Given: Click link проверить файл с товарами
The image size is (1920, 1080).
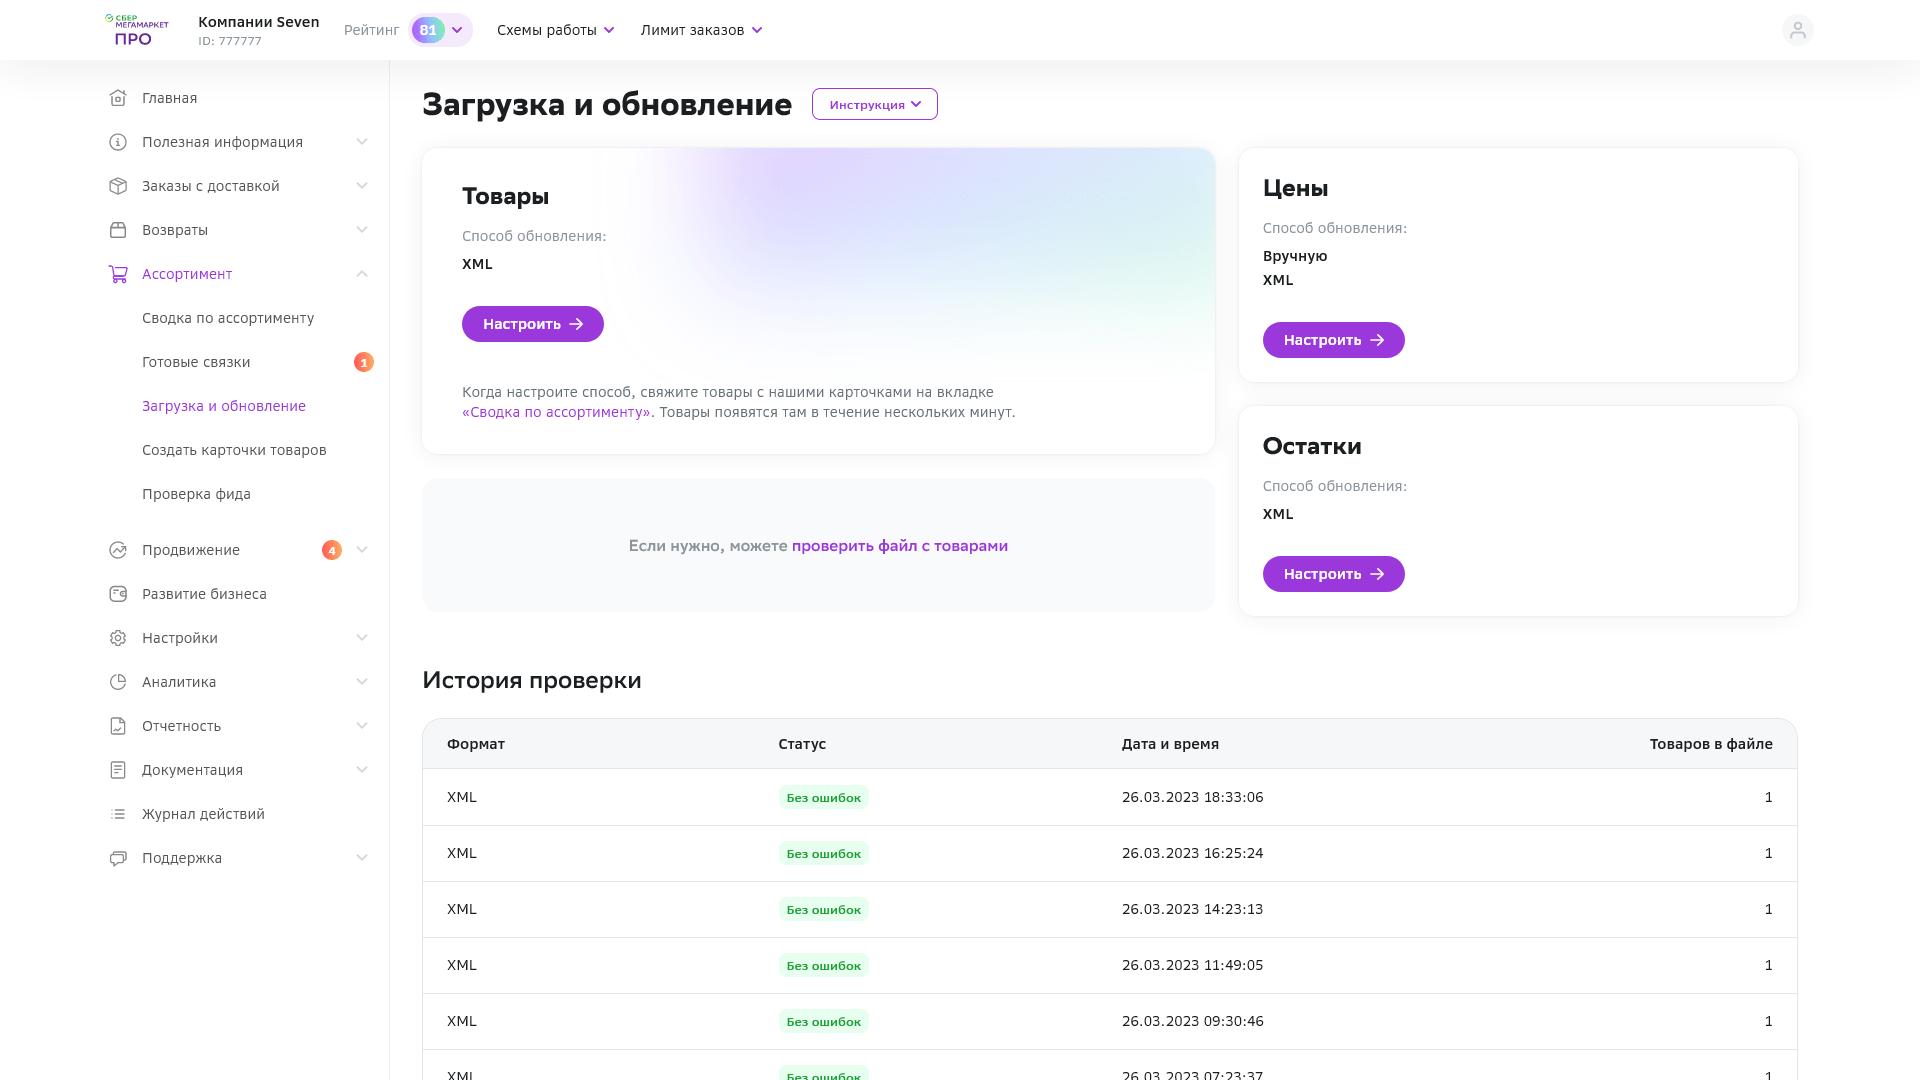Looking at the screenshot, I should 900,546.
